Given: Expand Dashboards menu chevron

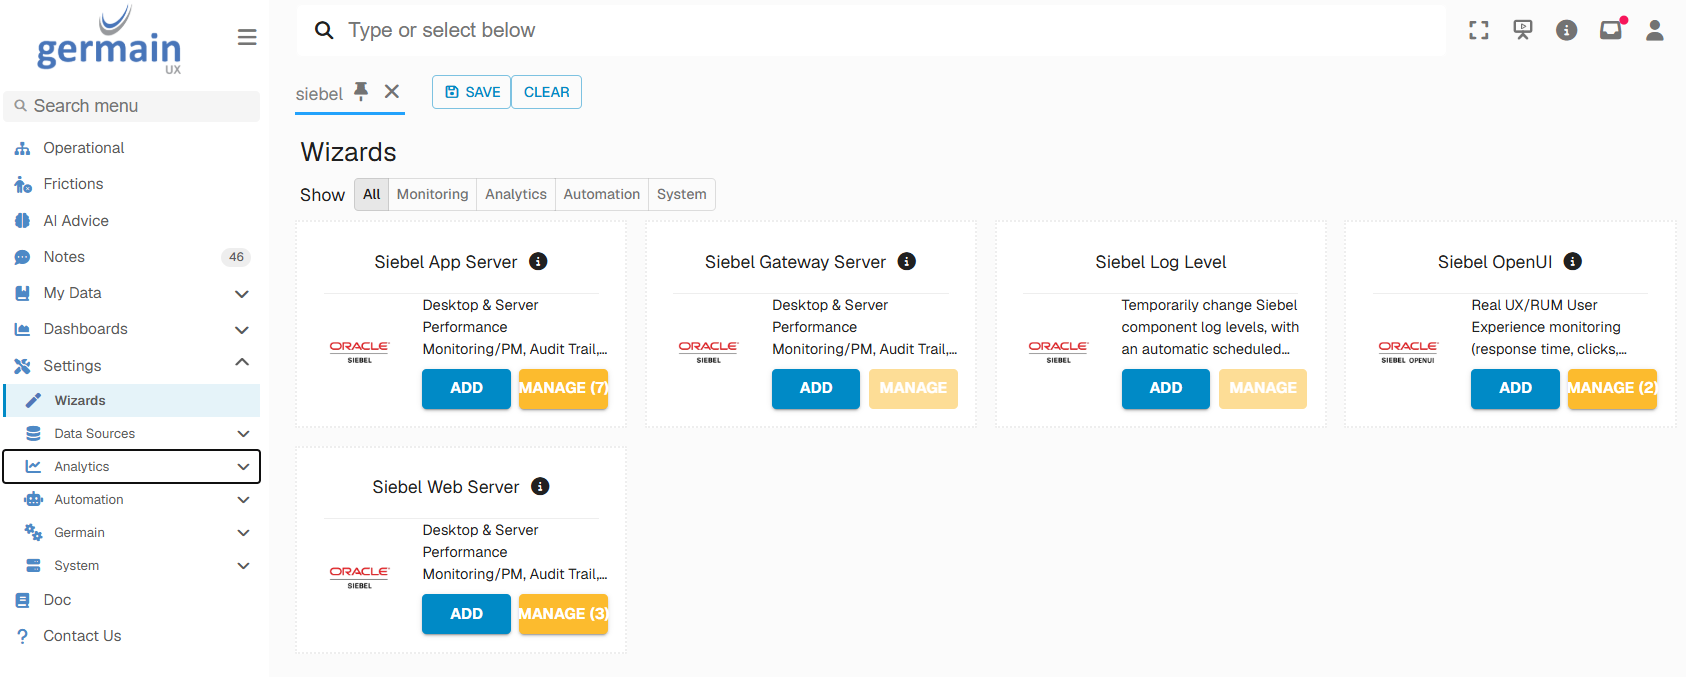Looking at the screenshot, I should (x=241, y=330).
